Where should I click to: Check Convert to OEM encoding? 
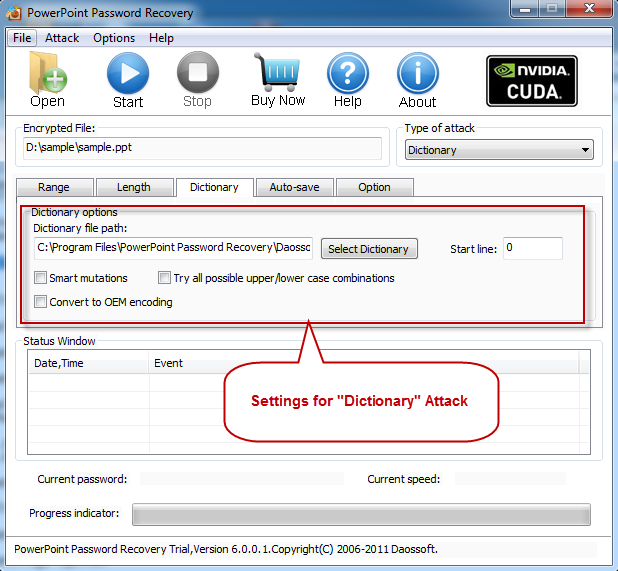pos(40,302)
